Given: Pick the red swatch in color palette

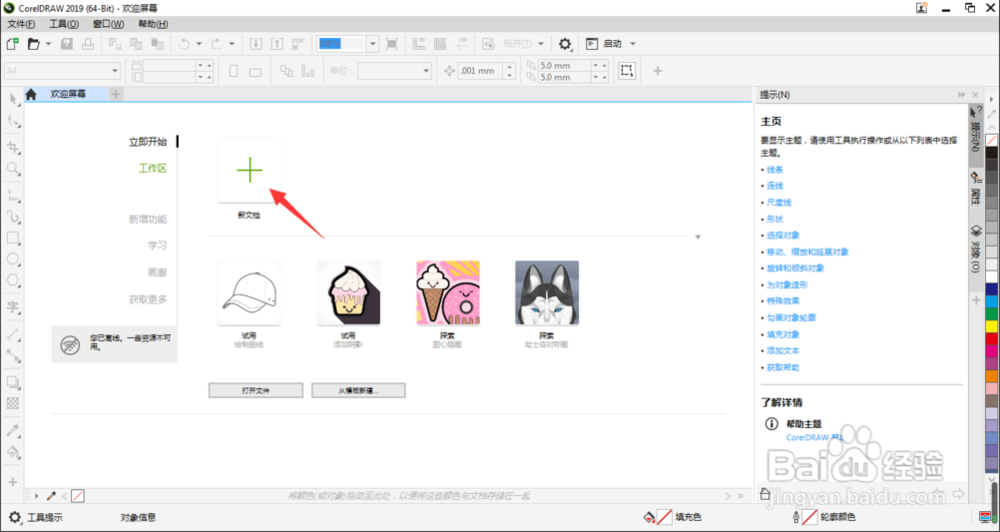Looking at the screenshot, I should pyautogui.click(x=992, y=338).
